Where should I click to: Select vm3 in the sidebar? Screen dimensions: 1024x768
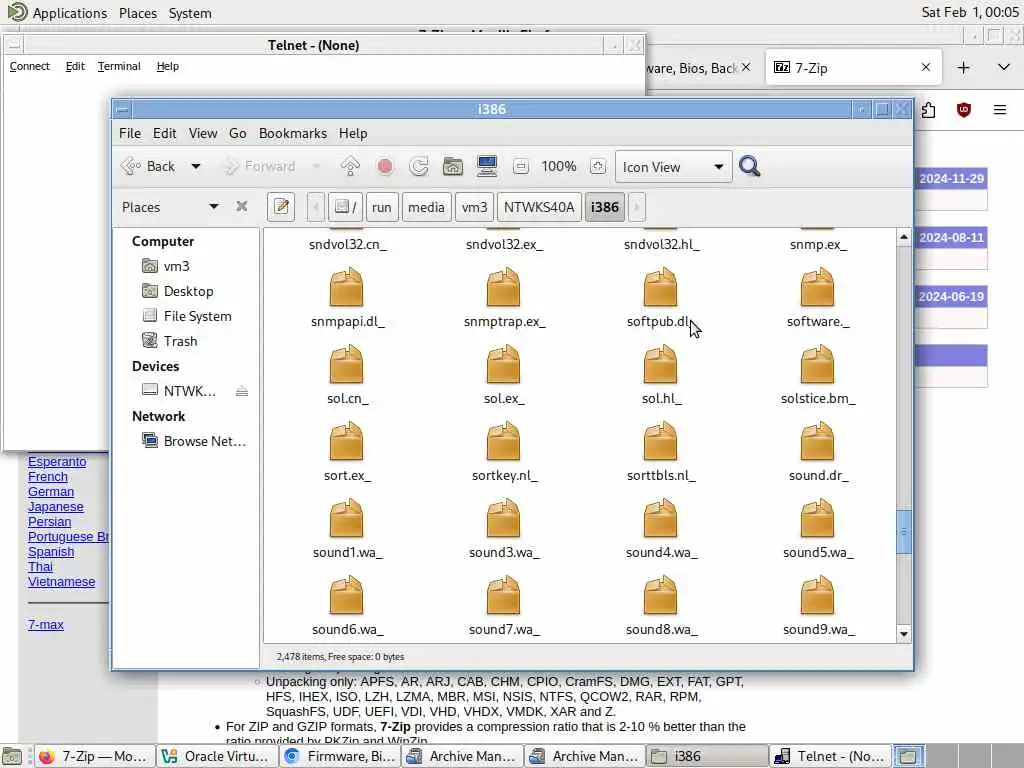(x=176, y=266)
